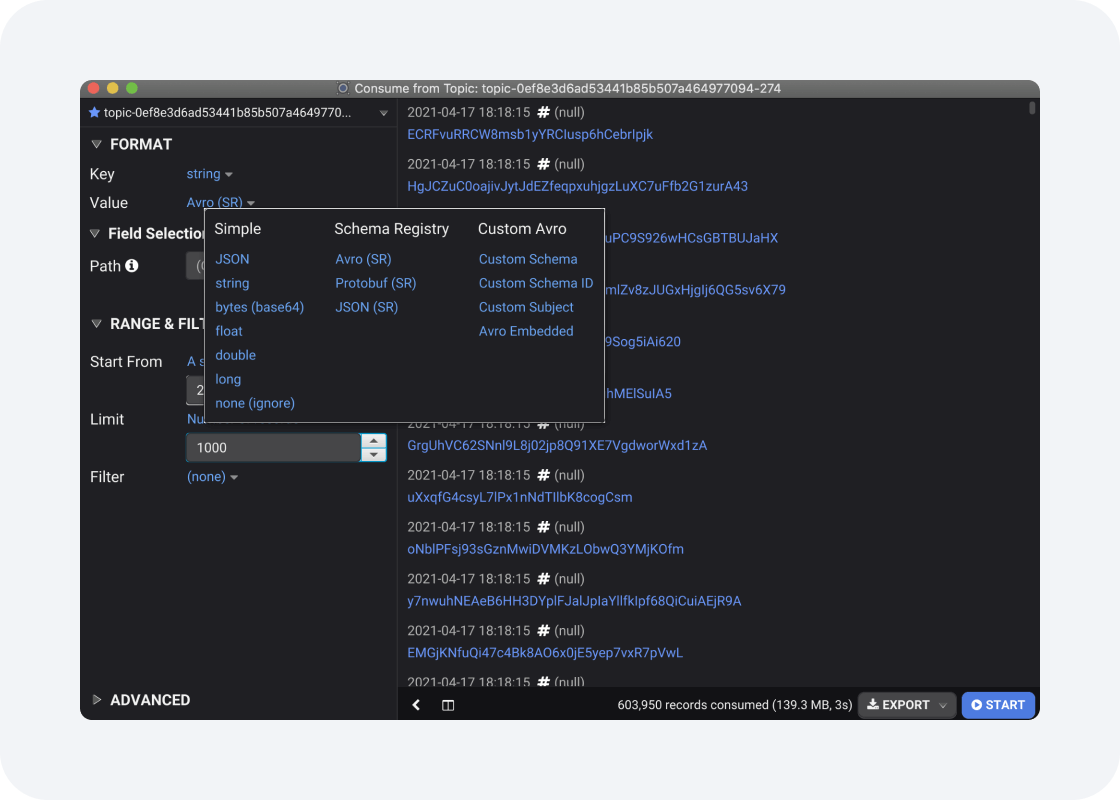
Task: Choose double format option
Action: [x=235, y=355]
